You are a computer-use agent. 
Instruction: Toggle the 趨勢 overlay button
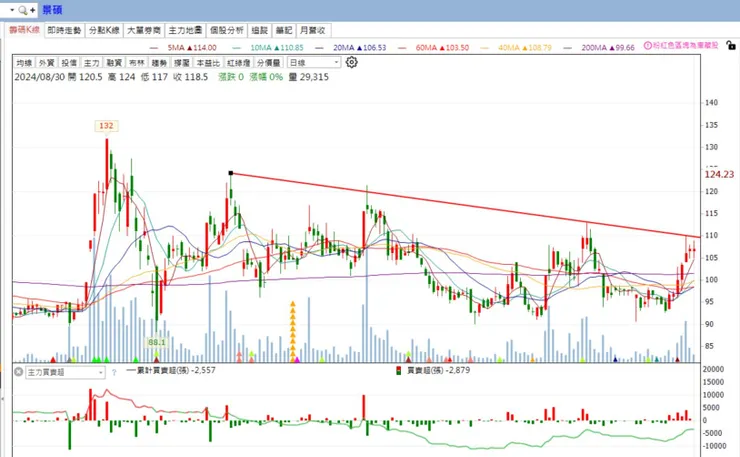point(160,62)
